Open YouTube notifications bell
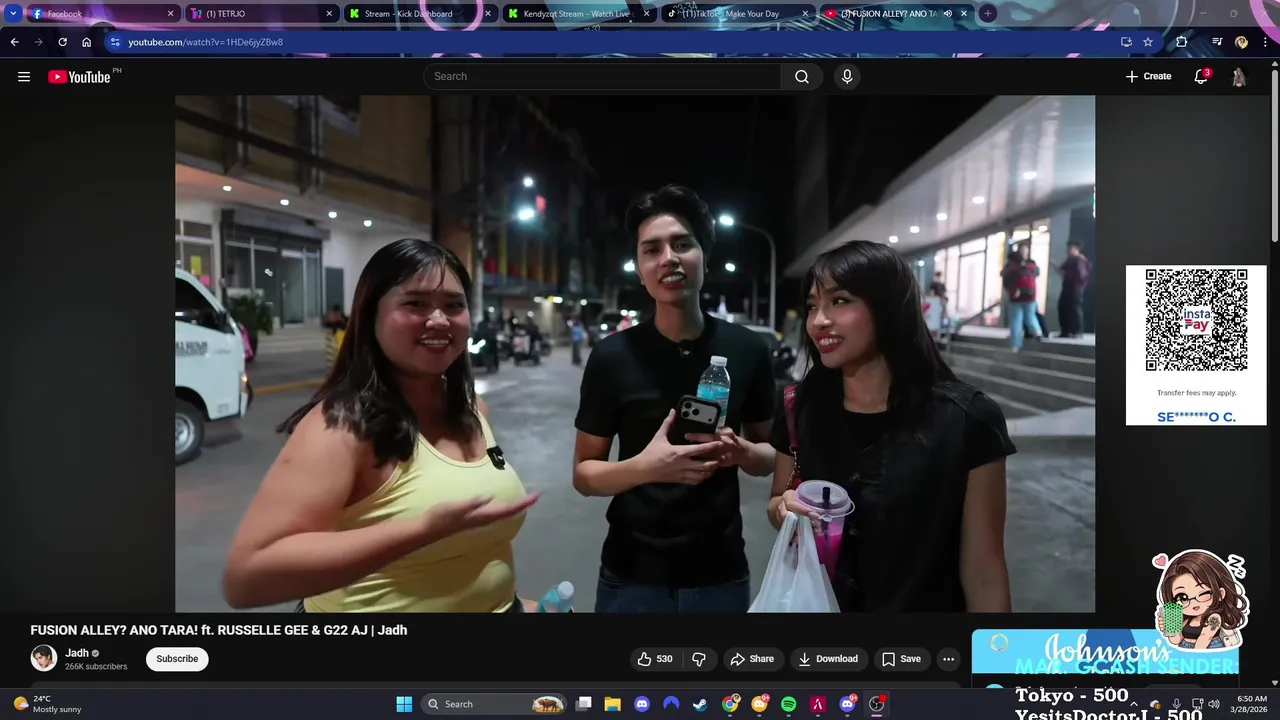 (x=1201, y=76)
